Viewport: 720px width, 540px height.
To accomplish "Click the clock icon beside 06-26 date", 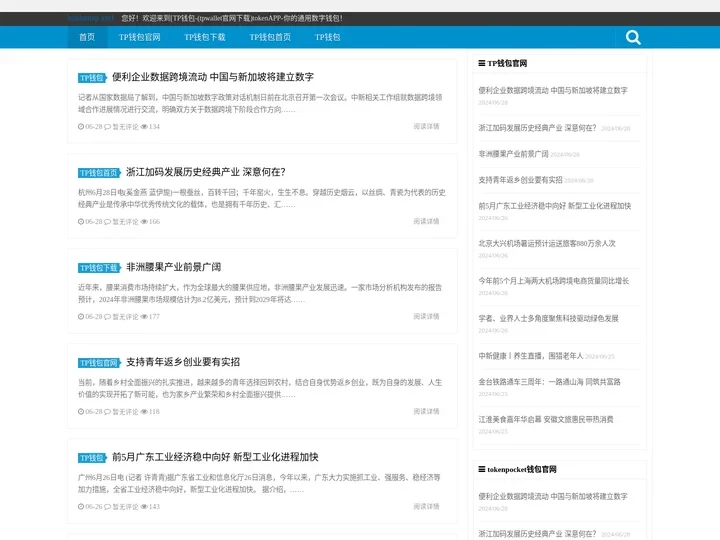I will [x=81, y=507].
